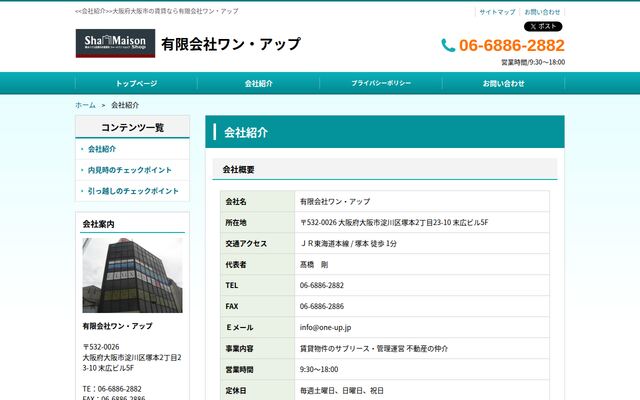Click the 有限会社ワン・アップ name under the photo
Screen dimensions: 640x400
pos(118,326)
